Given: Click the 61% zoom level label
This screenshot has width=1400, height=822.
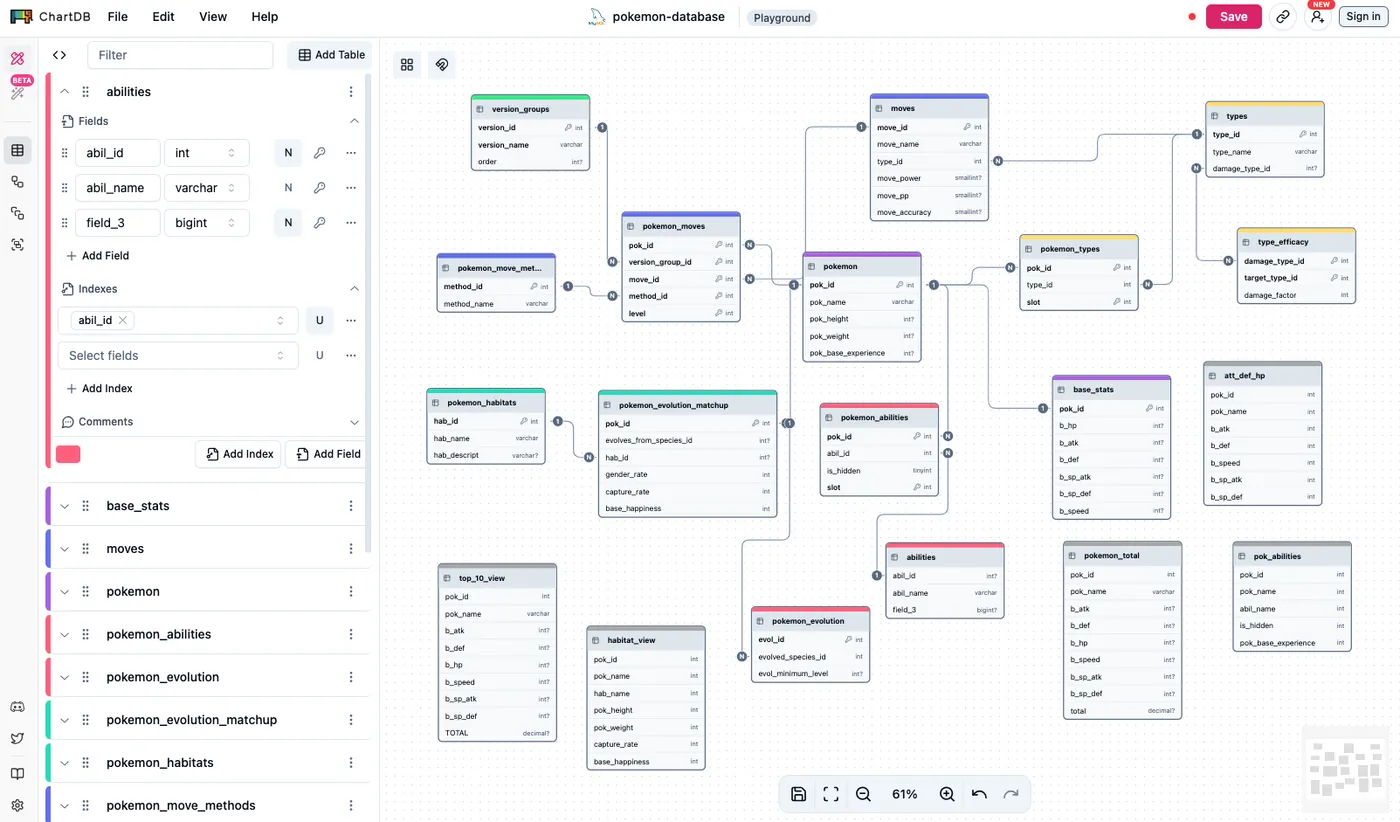Looking at the screenshot, I should (905, 794).
